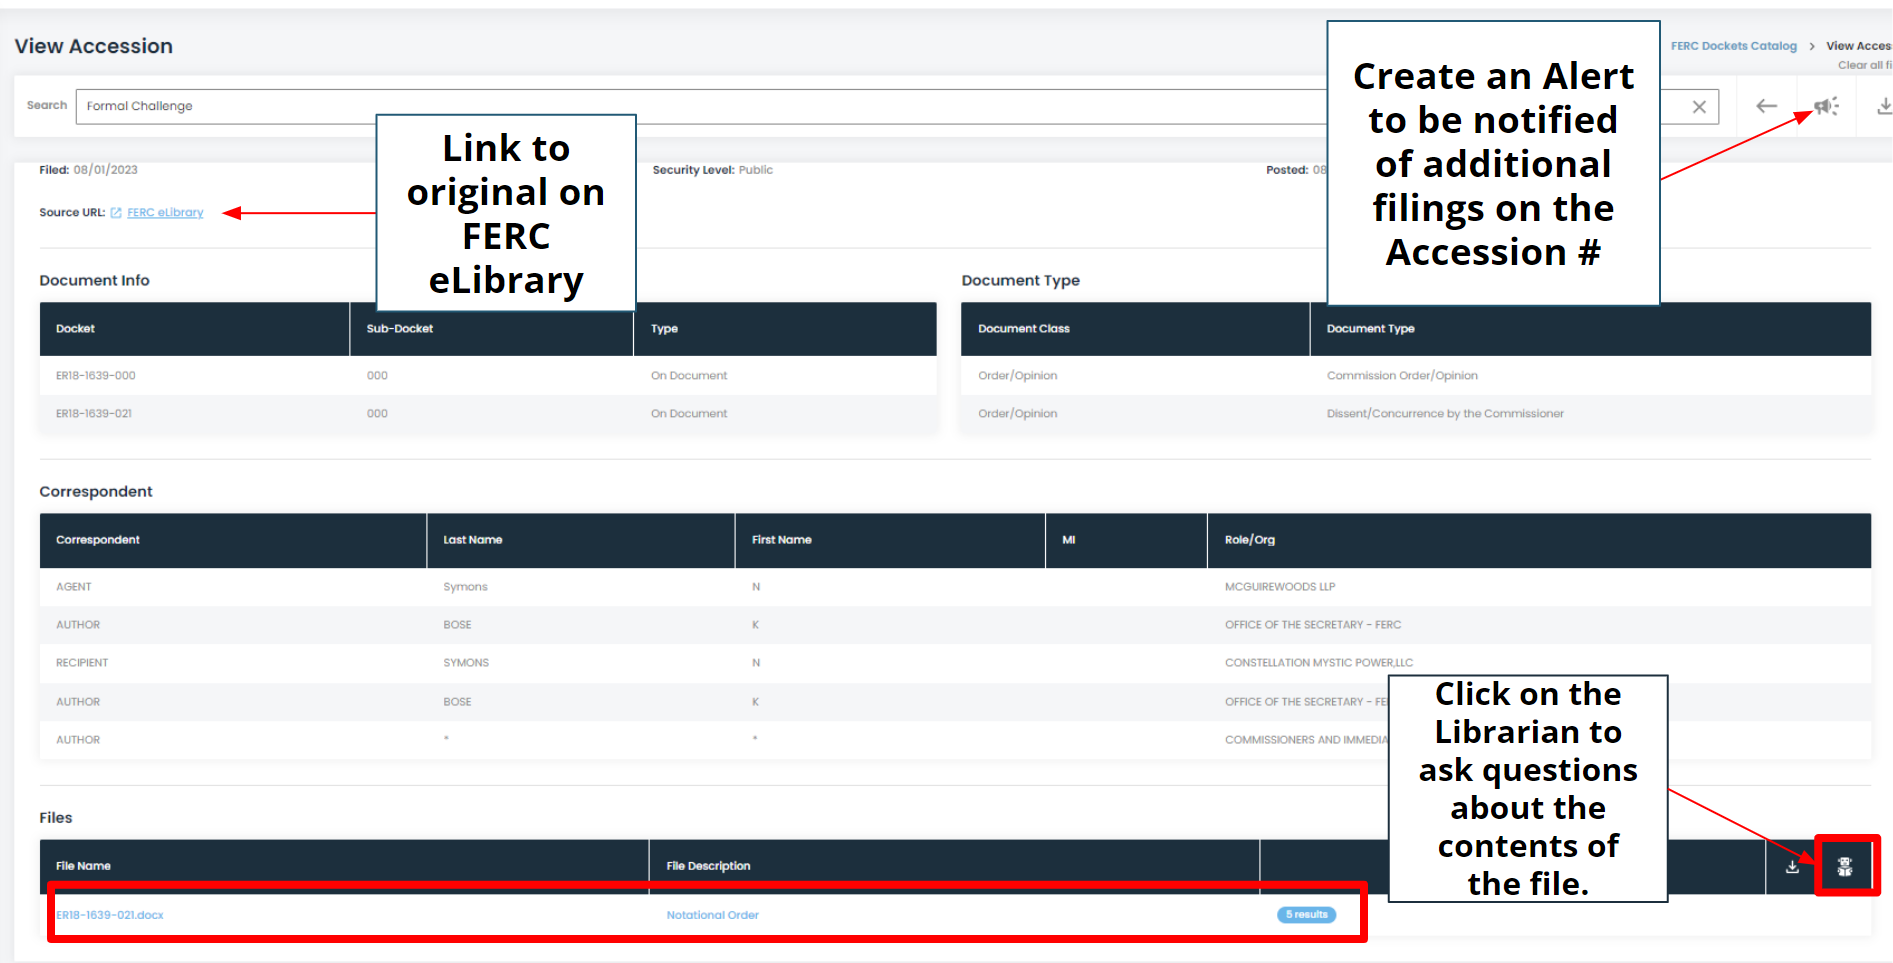1893x963 pixels.
Task: Click the MCGUIREWOODS LLP organization cell
Action: tap(1280, 587)
